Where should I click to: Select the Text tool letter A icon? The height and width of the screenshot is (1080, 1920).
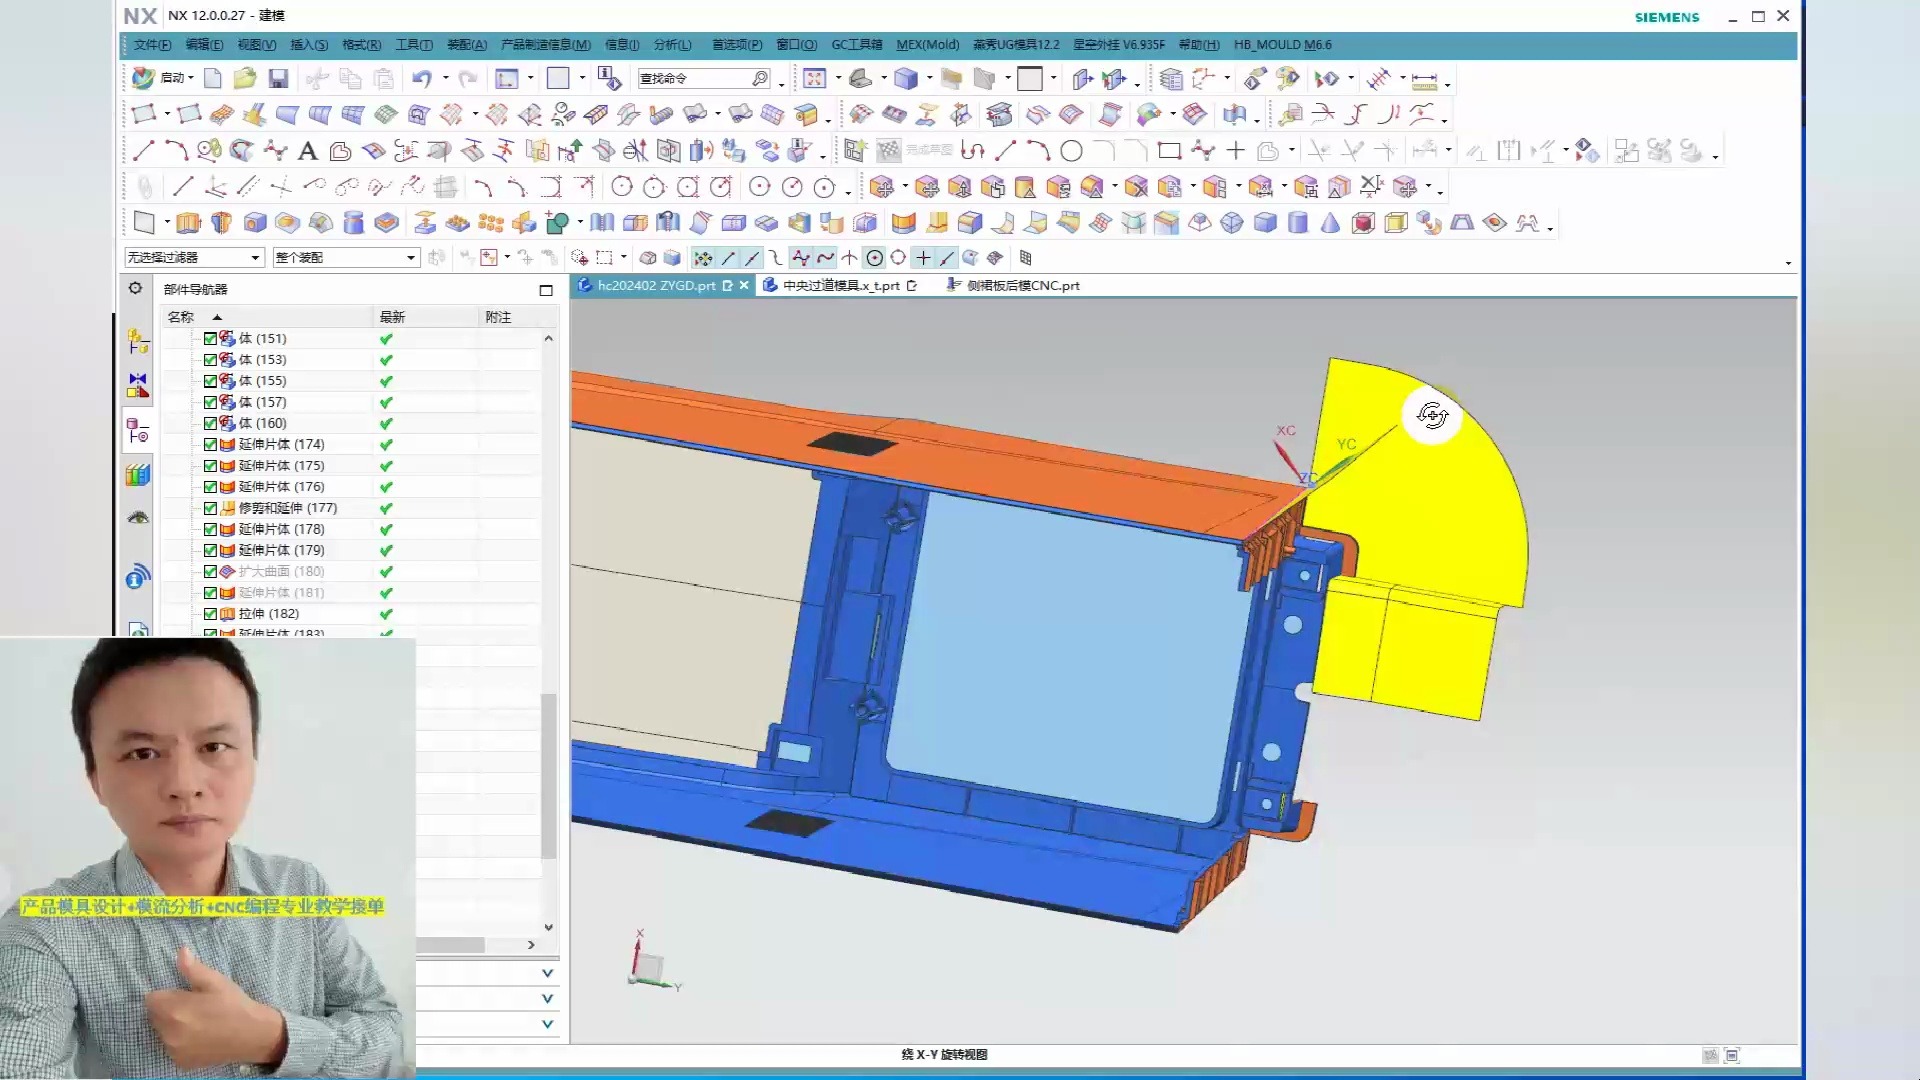click(308, 151)
